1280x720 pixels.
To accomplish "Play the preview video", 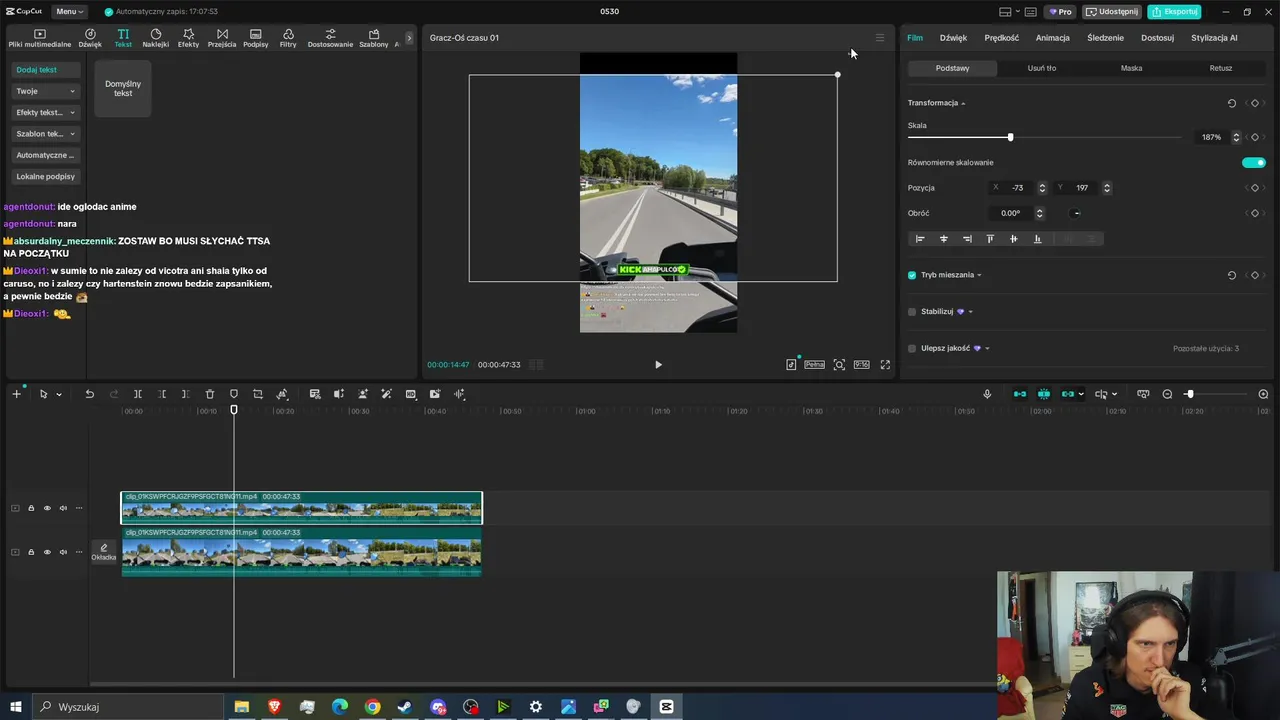I will (x=658, y=365).
